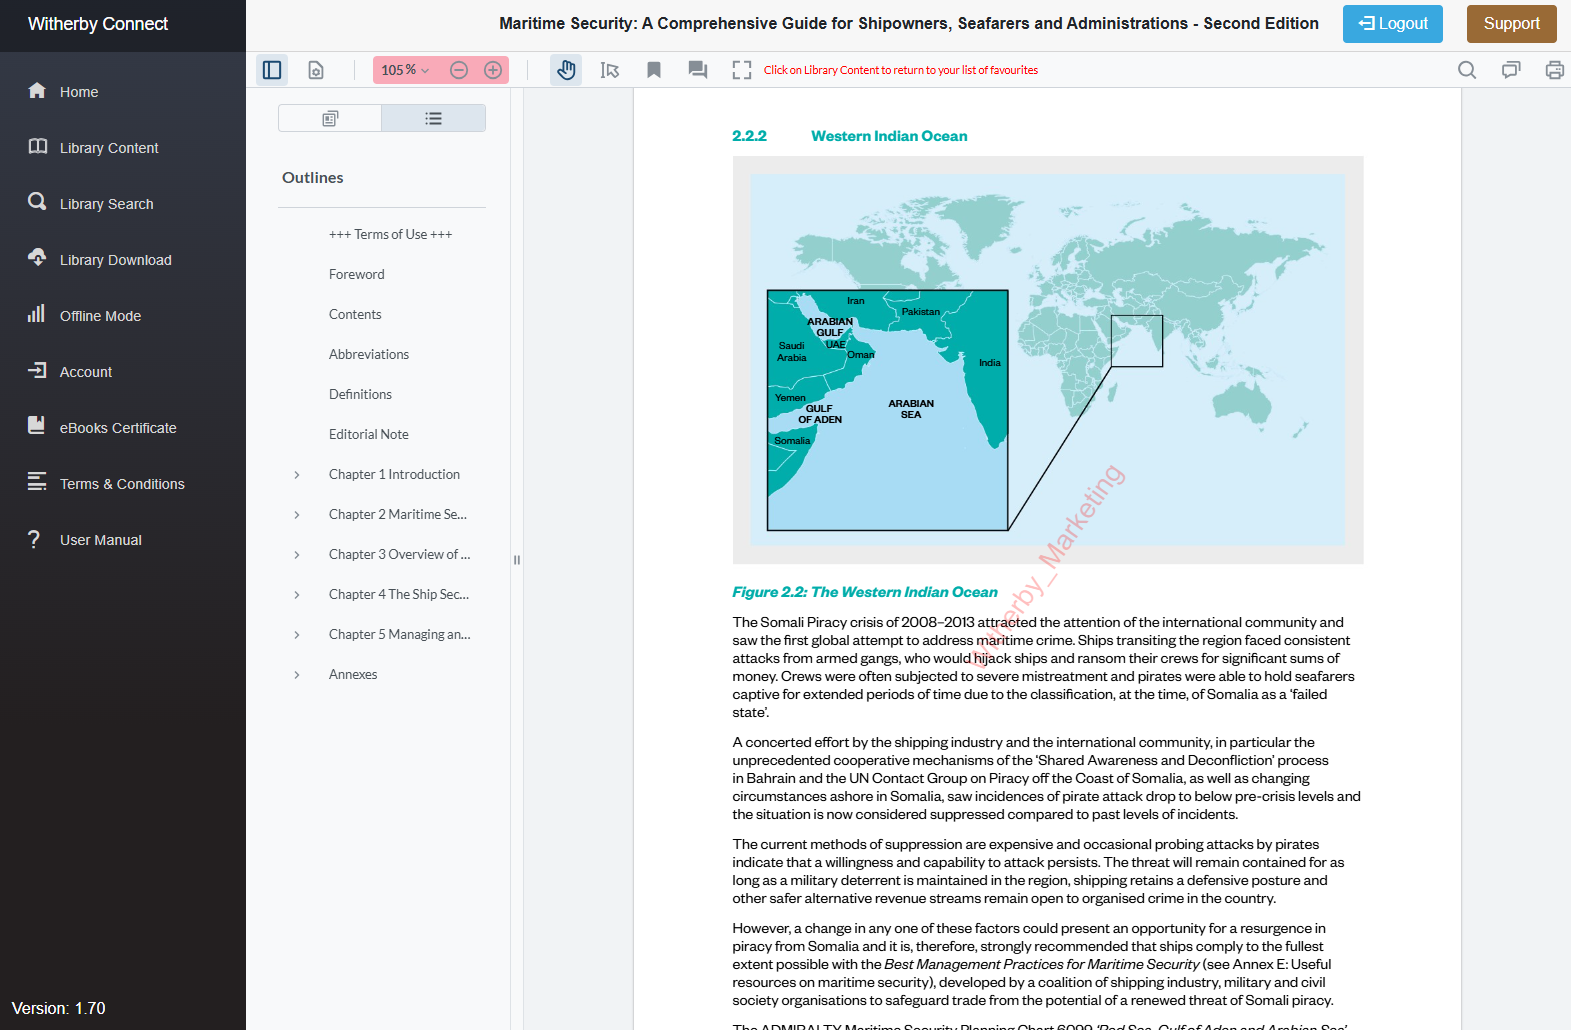This screenshot has width=1571, height=1030.
Task: Expand Chapter 2 Maritime Se... outline
Action: click(x=297, y=515)
